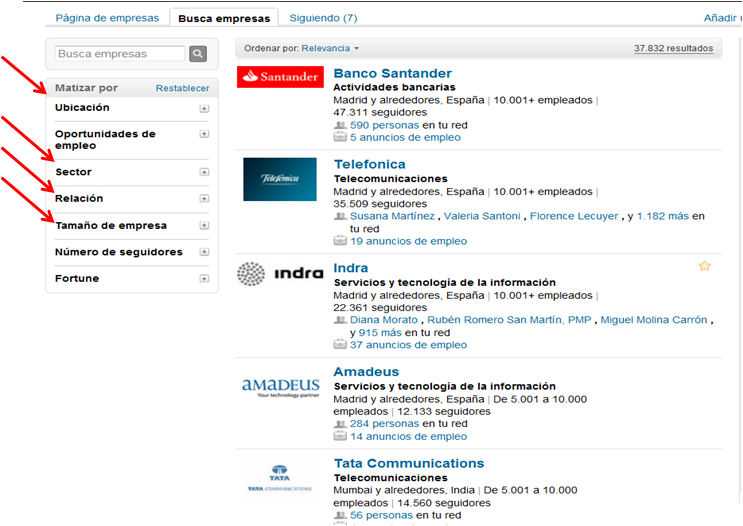Click briefcase icon beside 14 anuncios de empleo
Viewport: 743px width, 526px height.
click(x=340, y=436)
